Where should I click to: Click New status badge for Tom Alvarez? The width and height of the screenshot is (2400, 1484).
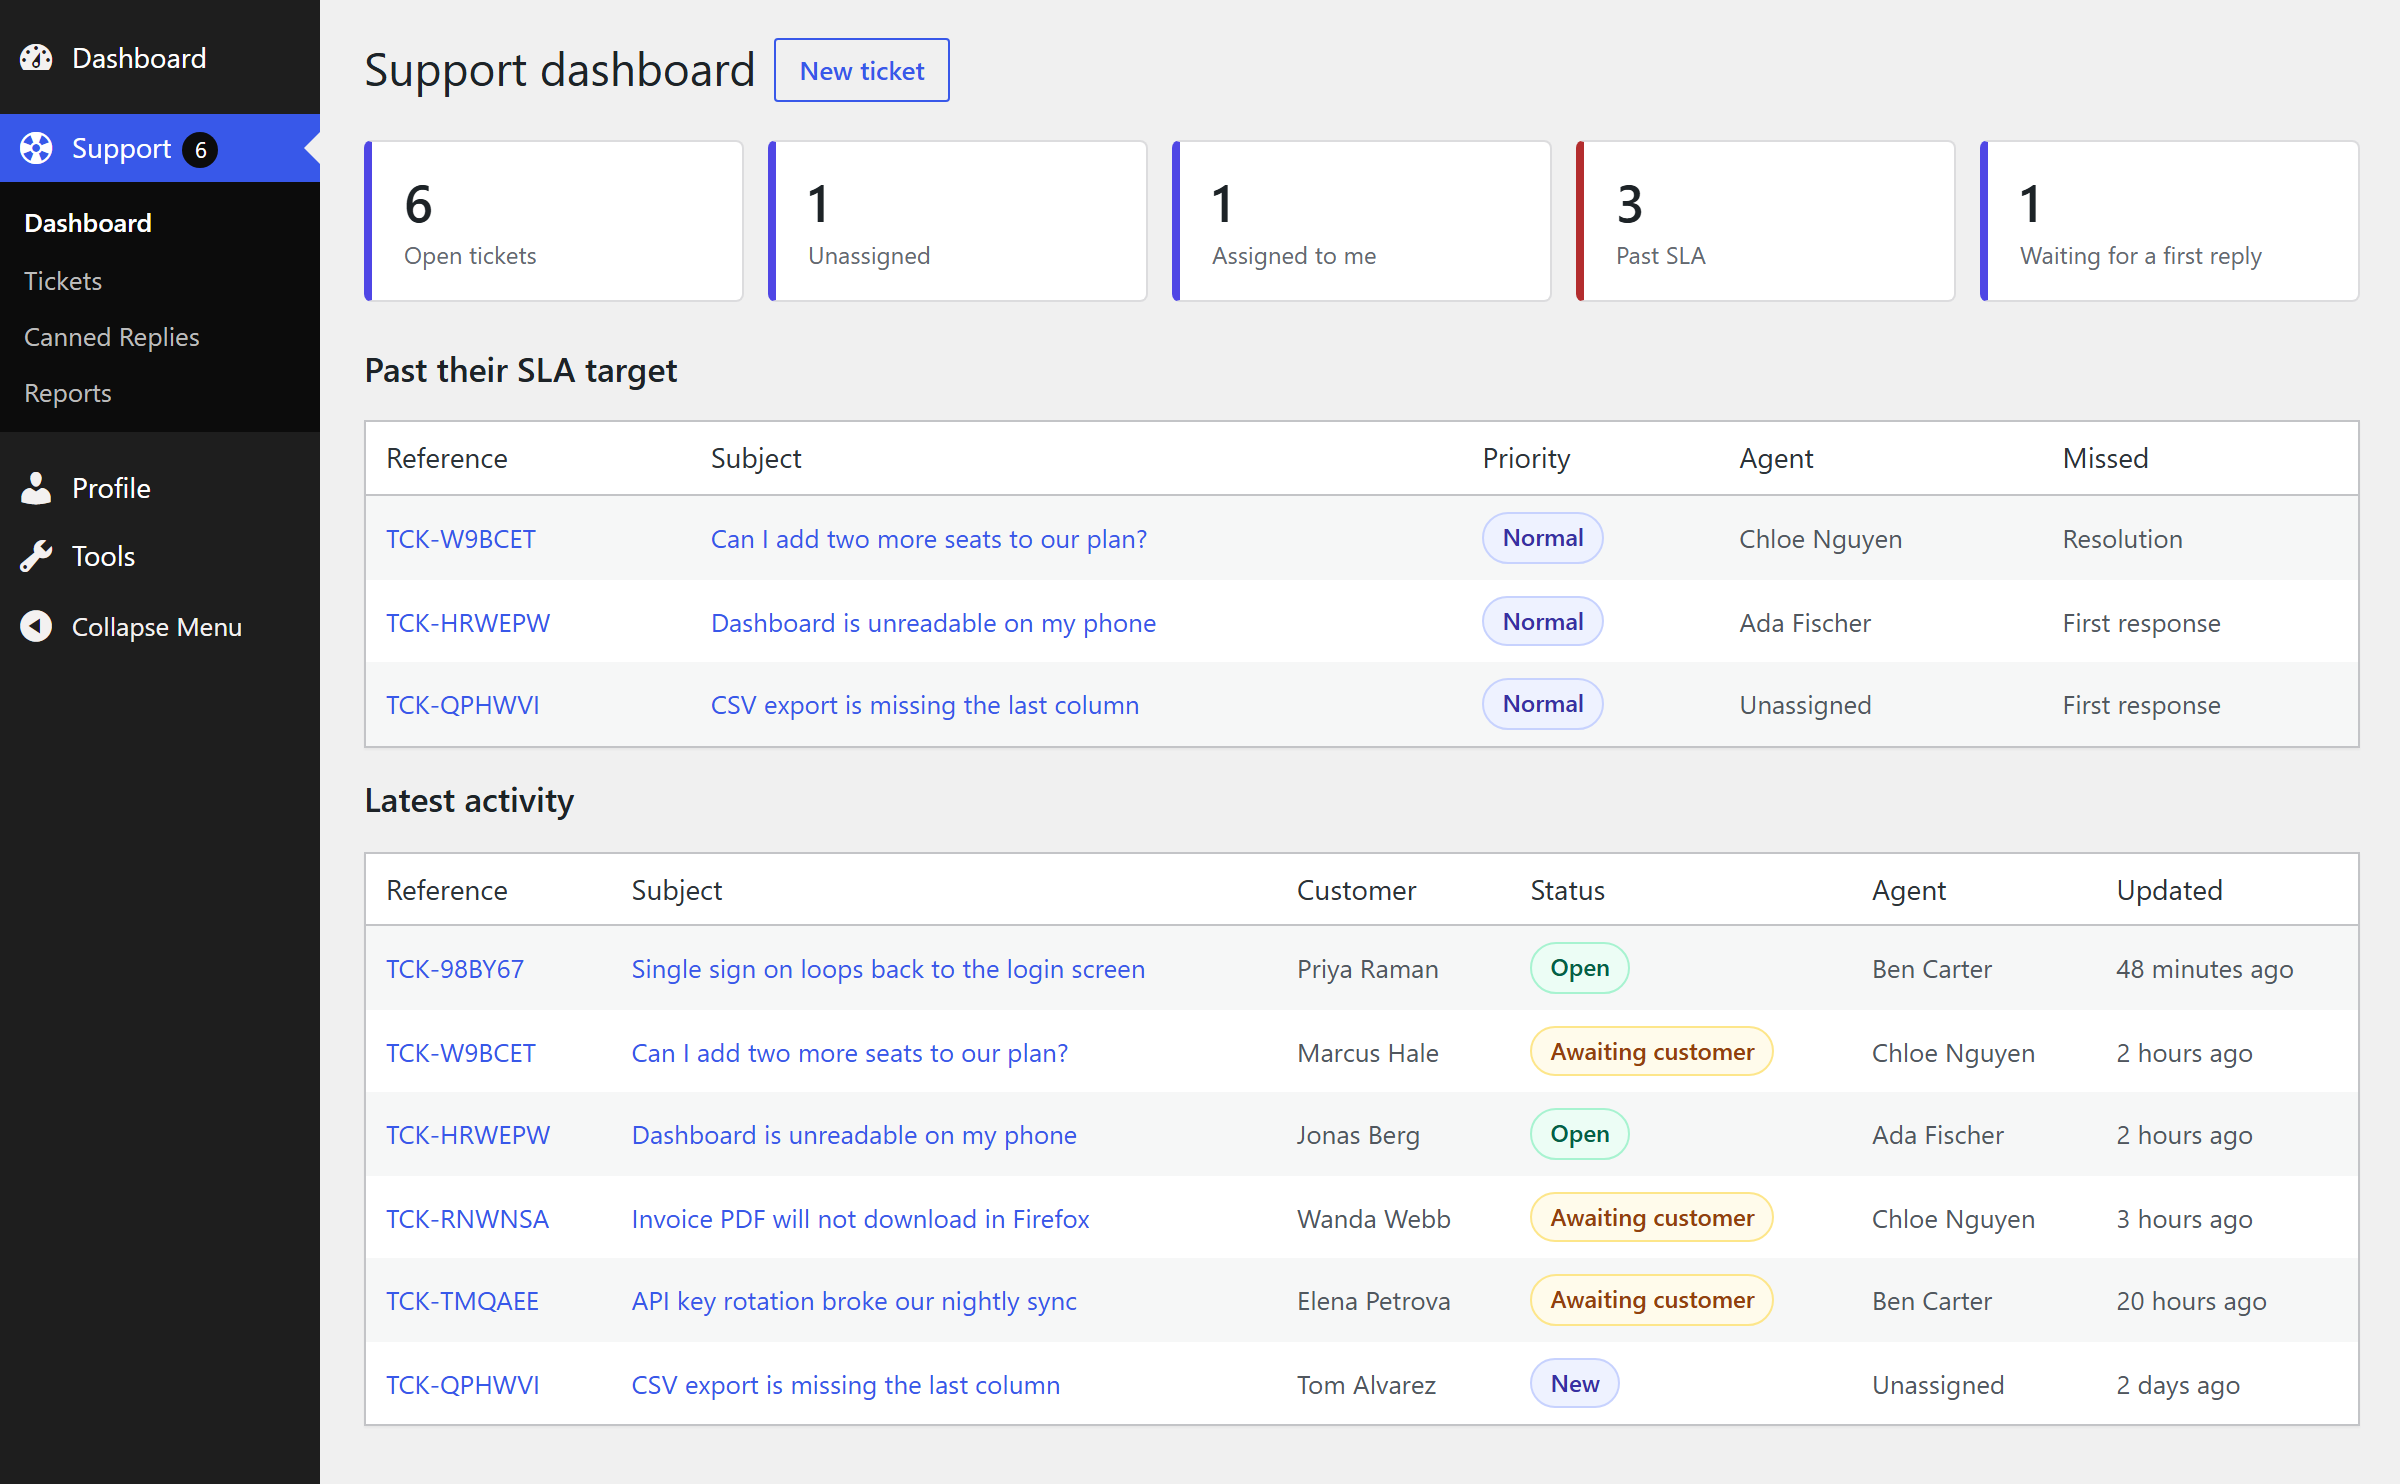point(1575,1384)
